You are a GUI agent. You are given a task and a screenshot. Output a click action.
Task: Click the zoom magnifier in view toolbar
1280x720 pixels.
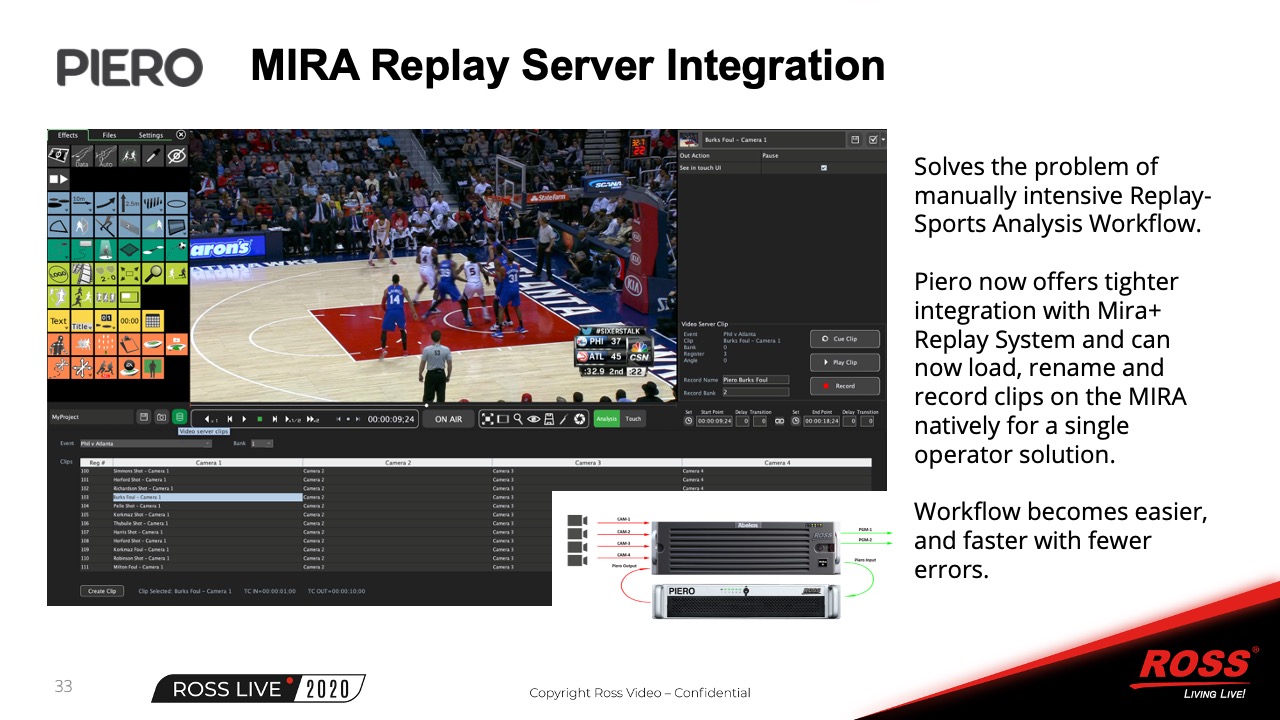[x=518, y=419]
